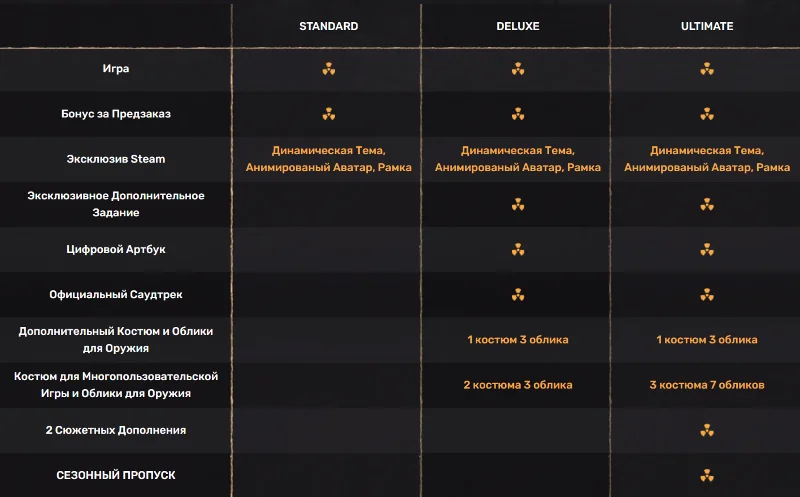Click Ultimate radiation icon for СЕЗОННЫЙ ПРОПУСК

(707, 475)
